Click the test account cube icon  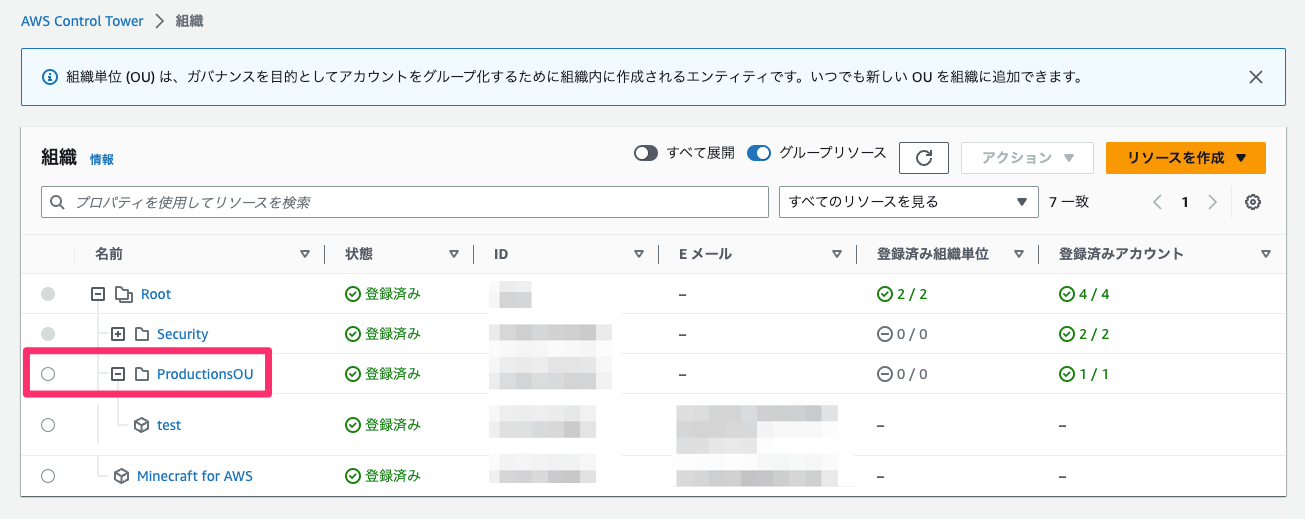tap(142, 425)
